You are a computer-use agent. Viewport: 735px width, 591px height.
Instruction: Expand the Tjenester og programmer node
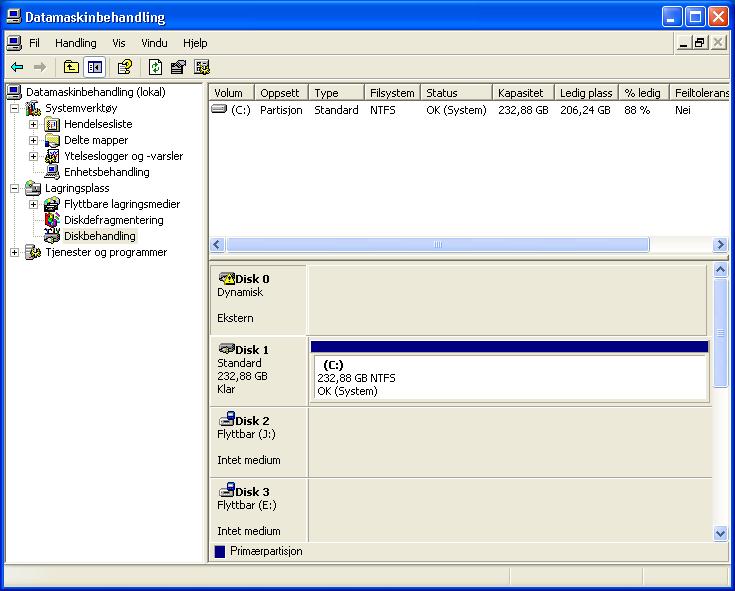[x=15, y=252]
